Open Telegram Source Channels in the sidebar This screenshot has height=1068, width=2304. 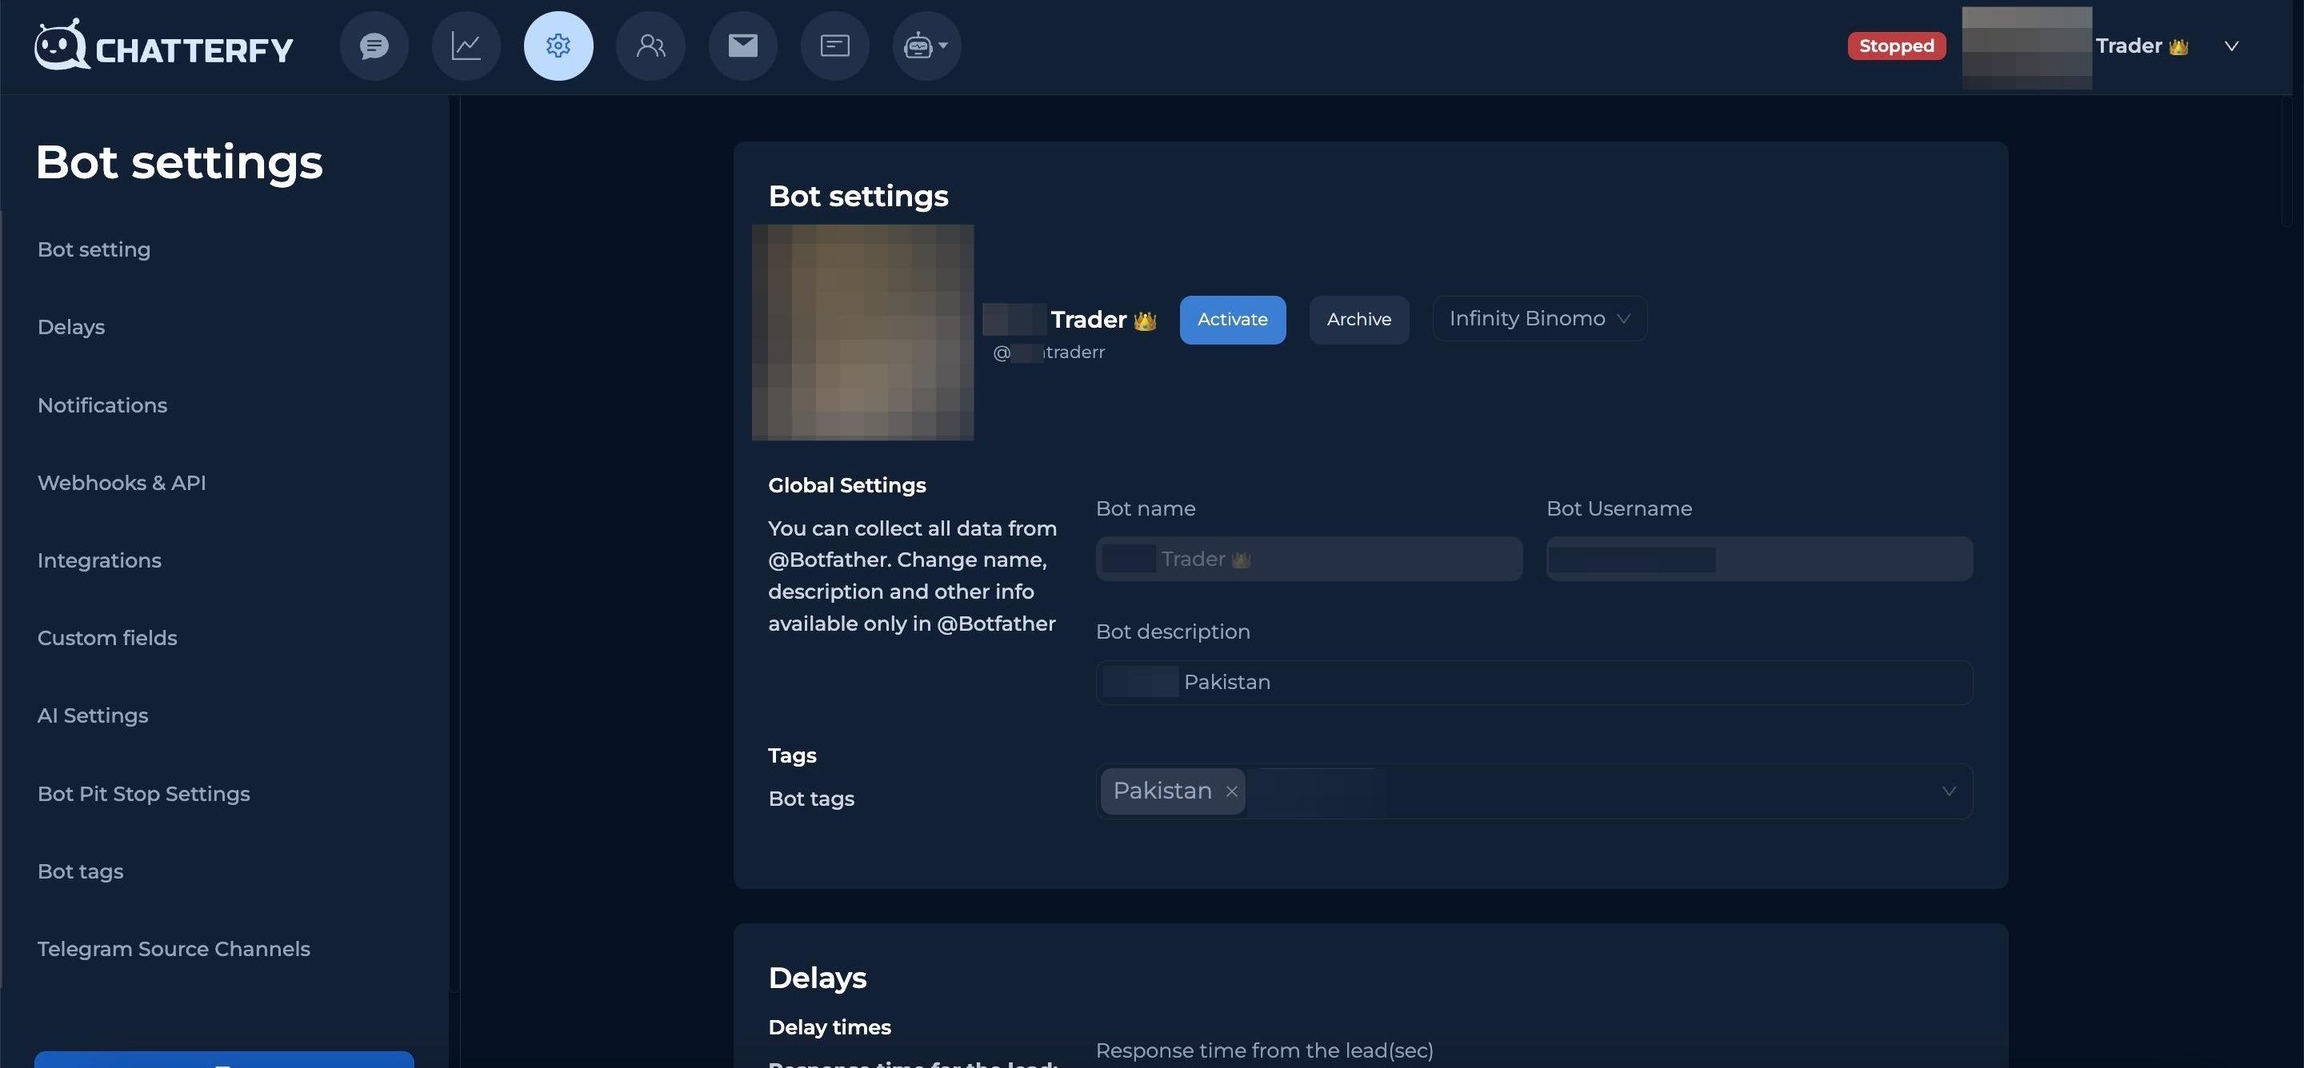tap(174, 949)
